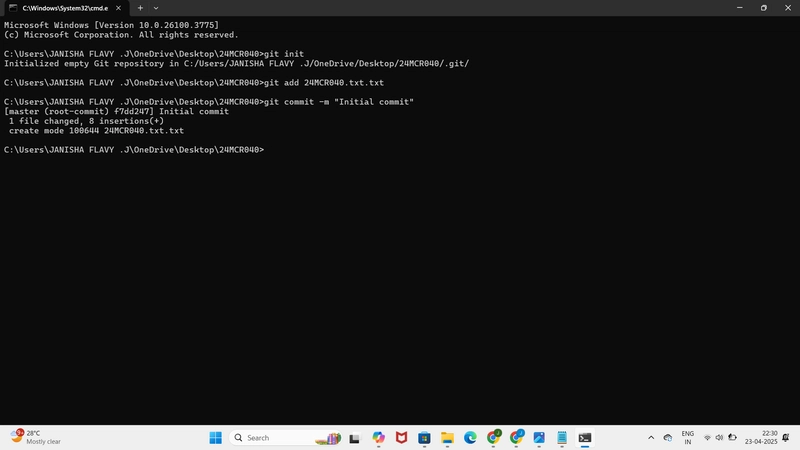The height and width of the screenshot is (450, 800).
Task: Click the taskbar Search box
Action: coord(286,438)
